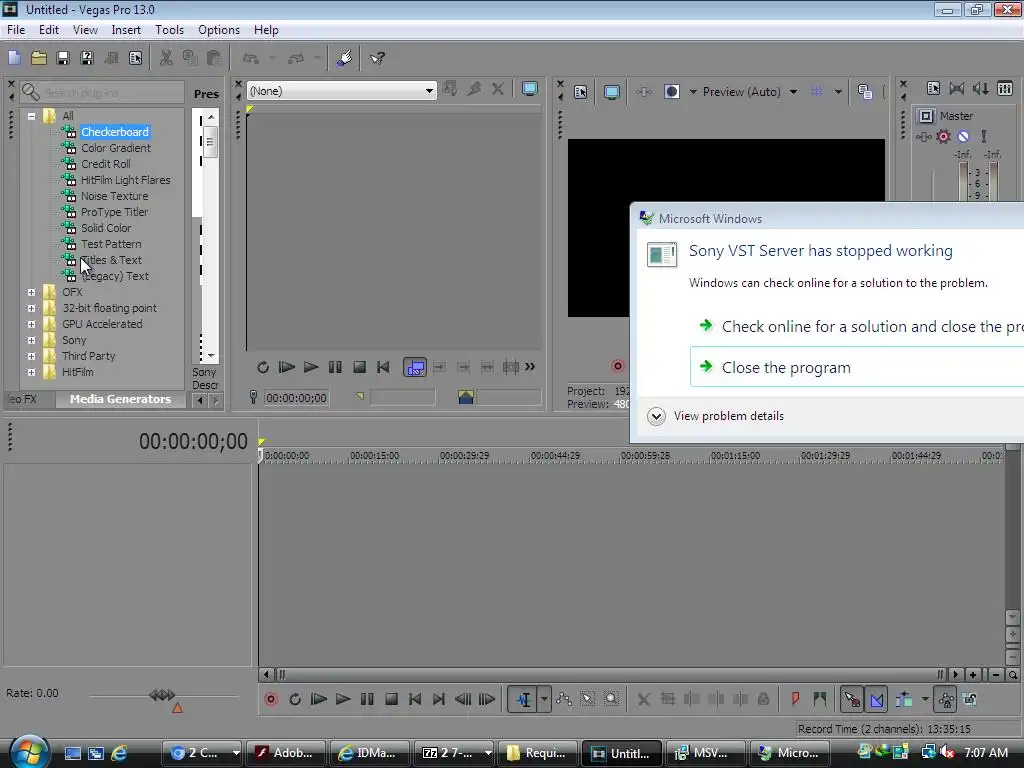Expand the OFX folder

point(31,292)
